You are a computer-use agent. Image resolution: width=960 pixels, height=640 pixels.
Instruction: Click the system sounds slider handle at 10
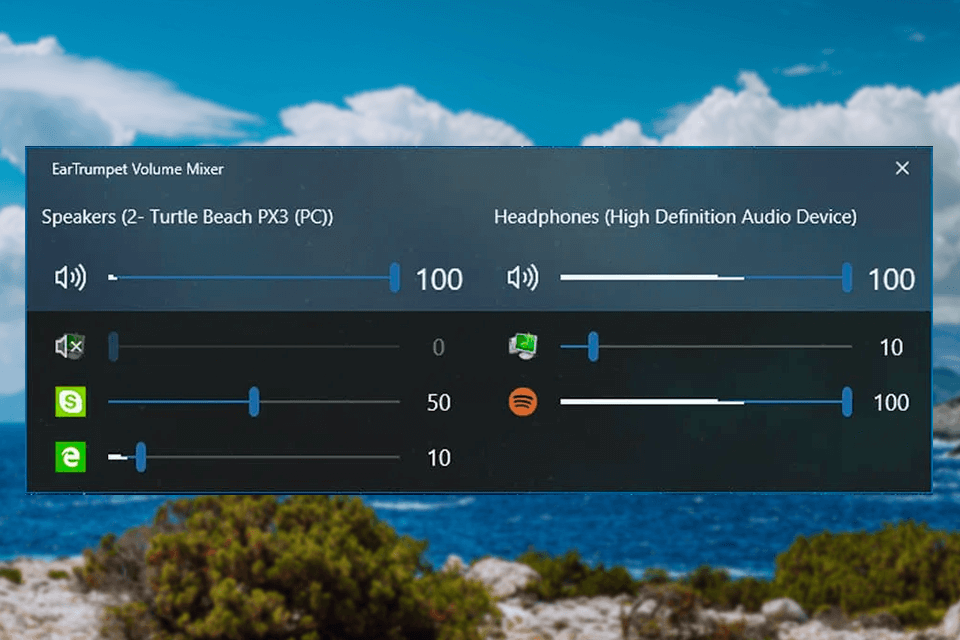[x=593, y=347]
